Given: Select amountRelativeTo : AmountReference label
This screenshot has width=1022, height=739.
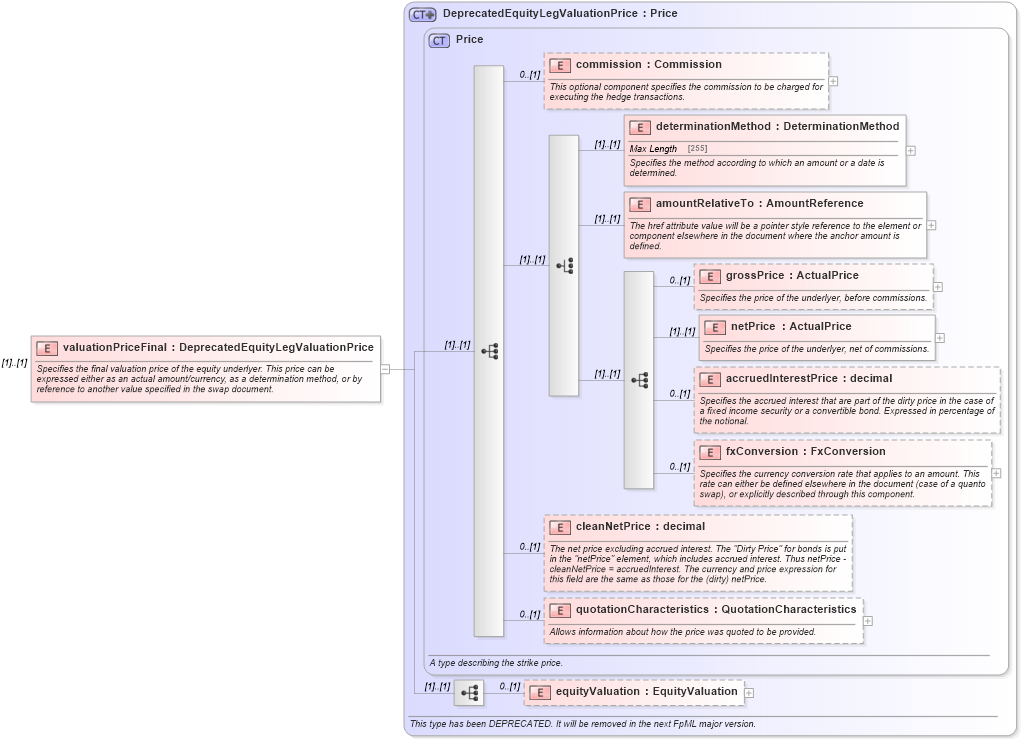Looking at the screenshot, I should pos(759,203).
